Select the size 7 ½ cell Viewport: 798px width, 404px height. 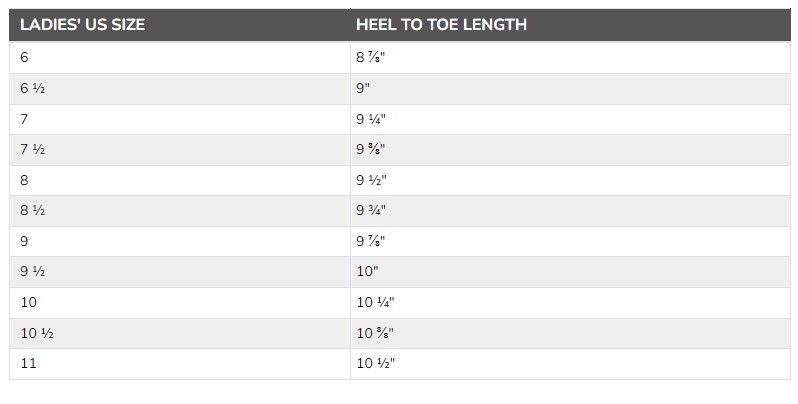pos(180,150)
